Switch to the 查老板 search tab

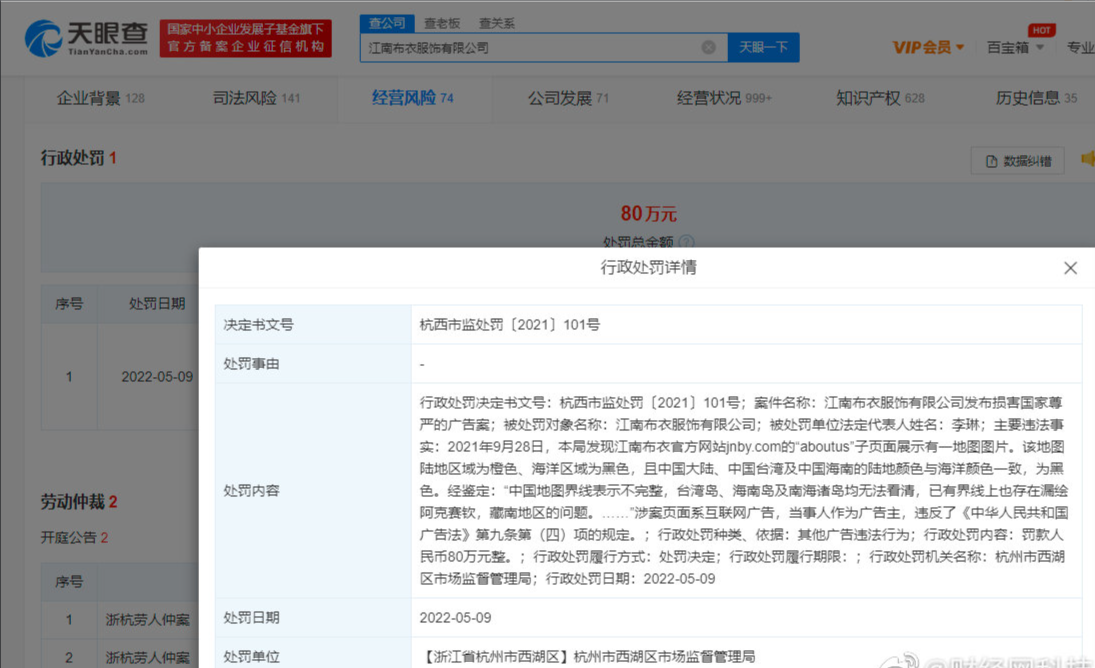442,24
